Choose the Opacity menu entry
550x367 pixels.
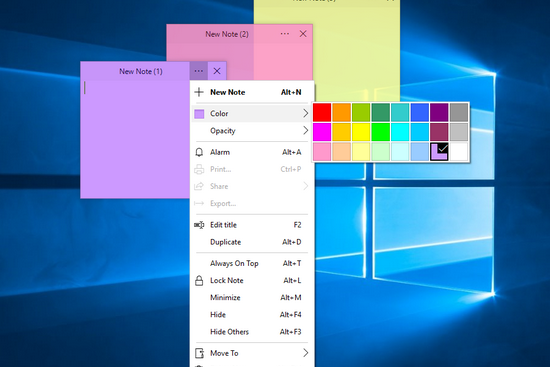click(251, 131)
